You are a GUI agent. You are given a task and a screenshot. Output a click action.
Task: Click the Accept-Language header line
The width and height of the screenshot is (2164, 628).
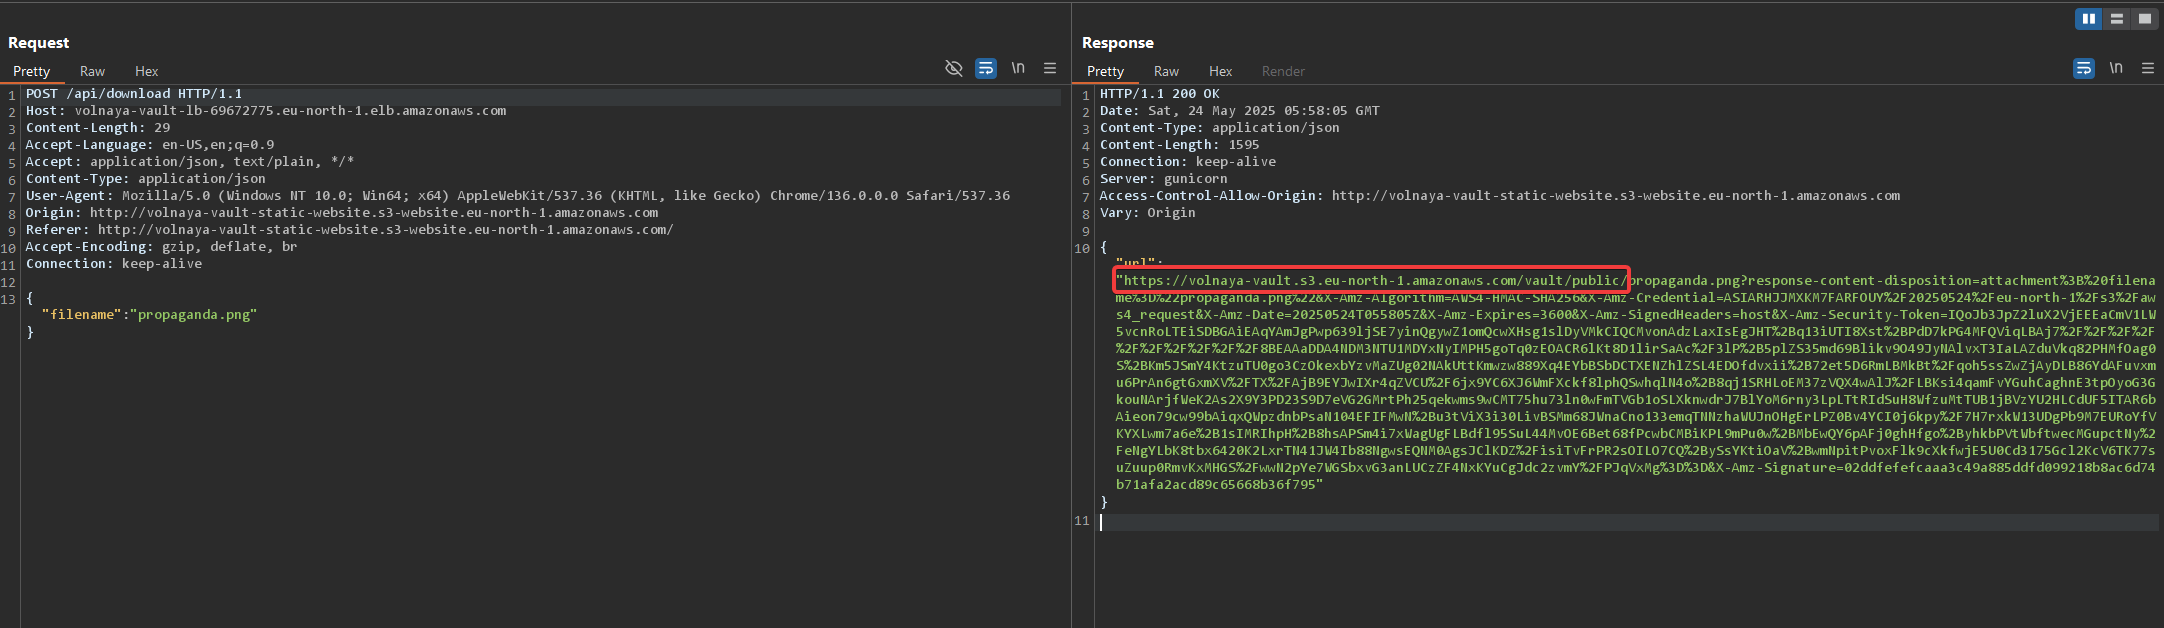point(150,145)
